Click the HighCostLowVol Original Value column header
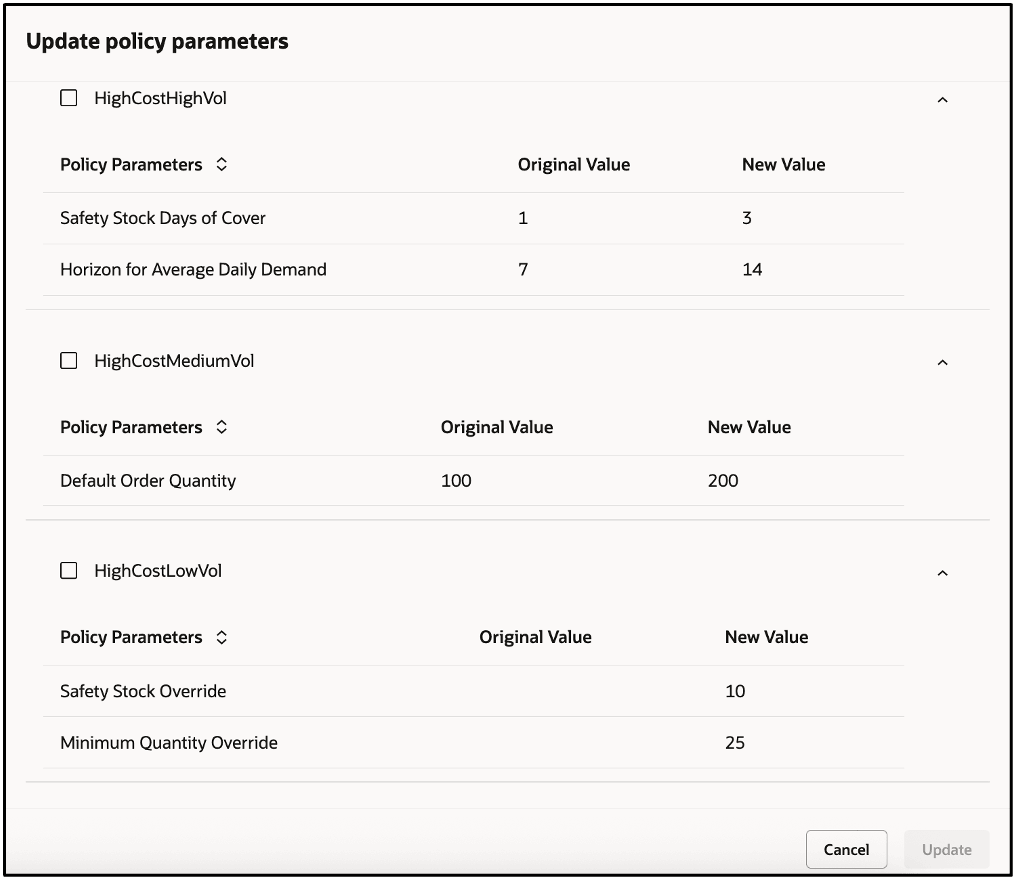Viewport: 1016px width, 880px height. [x=535, y=637]
